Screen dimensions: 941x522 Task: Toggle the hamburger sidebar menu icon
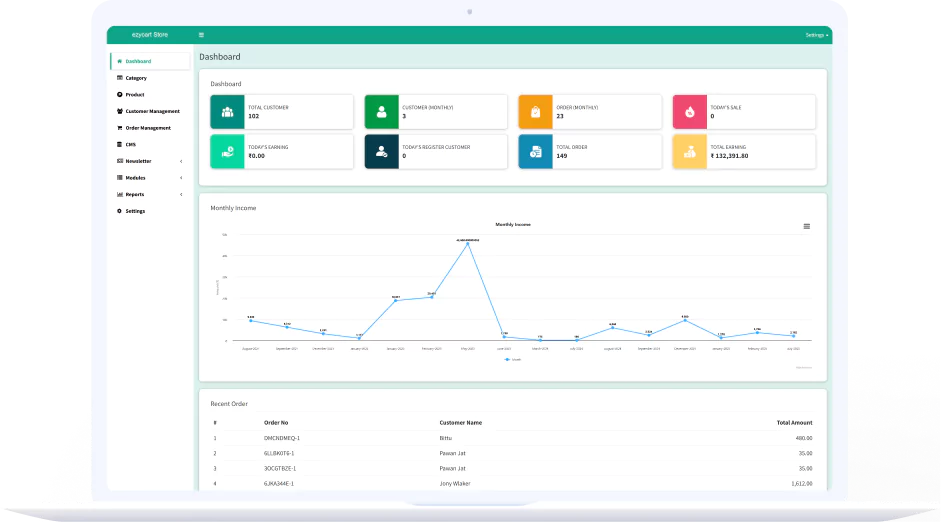[x=201, y=35]
